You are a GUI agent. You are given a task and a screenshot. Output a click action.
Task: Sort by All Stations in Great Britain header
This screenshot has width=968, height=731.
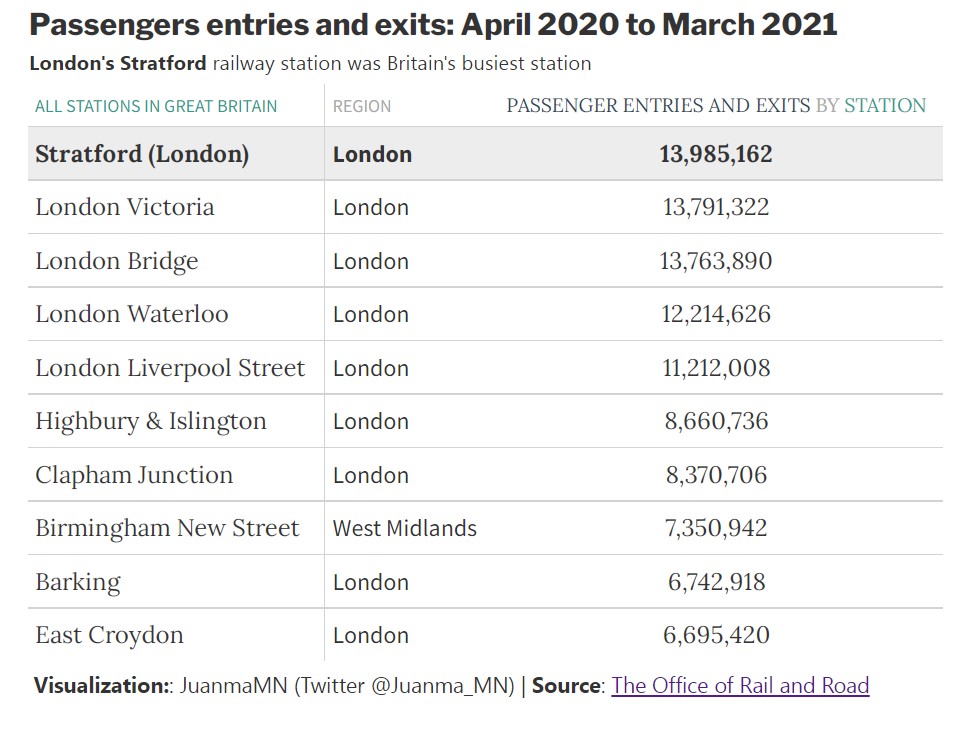click(156, 106)
